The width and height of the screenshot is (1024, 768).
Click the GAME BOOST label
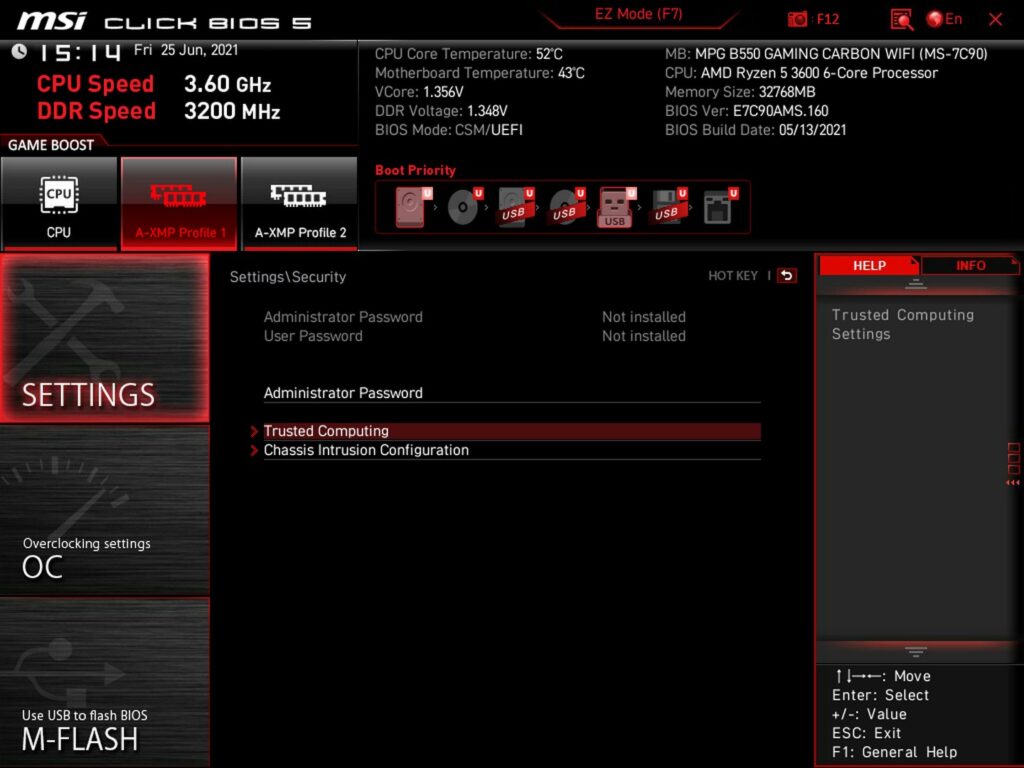coord(51,145)
